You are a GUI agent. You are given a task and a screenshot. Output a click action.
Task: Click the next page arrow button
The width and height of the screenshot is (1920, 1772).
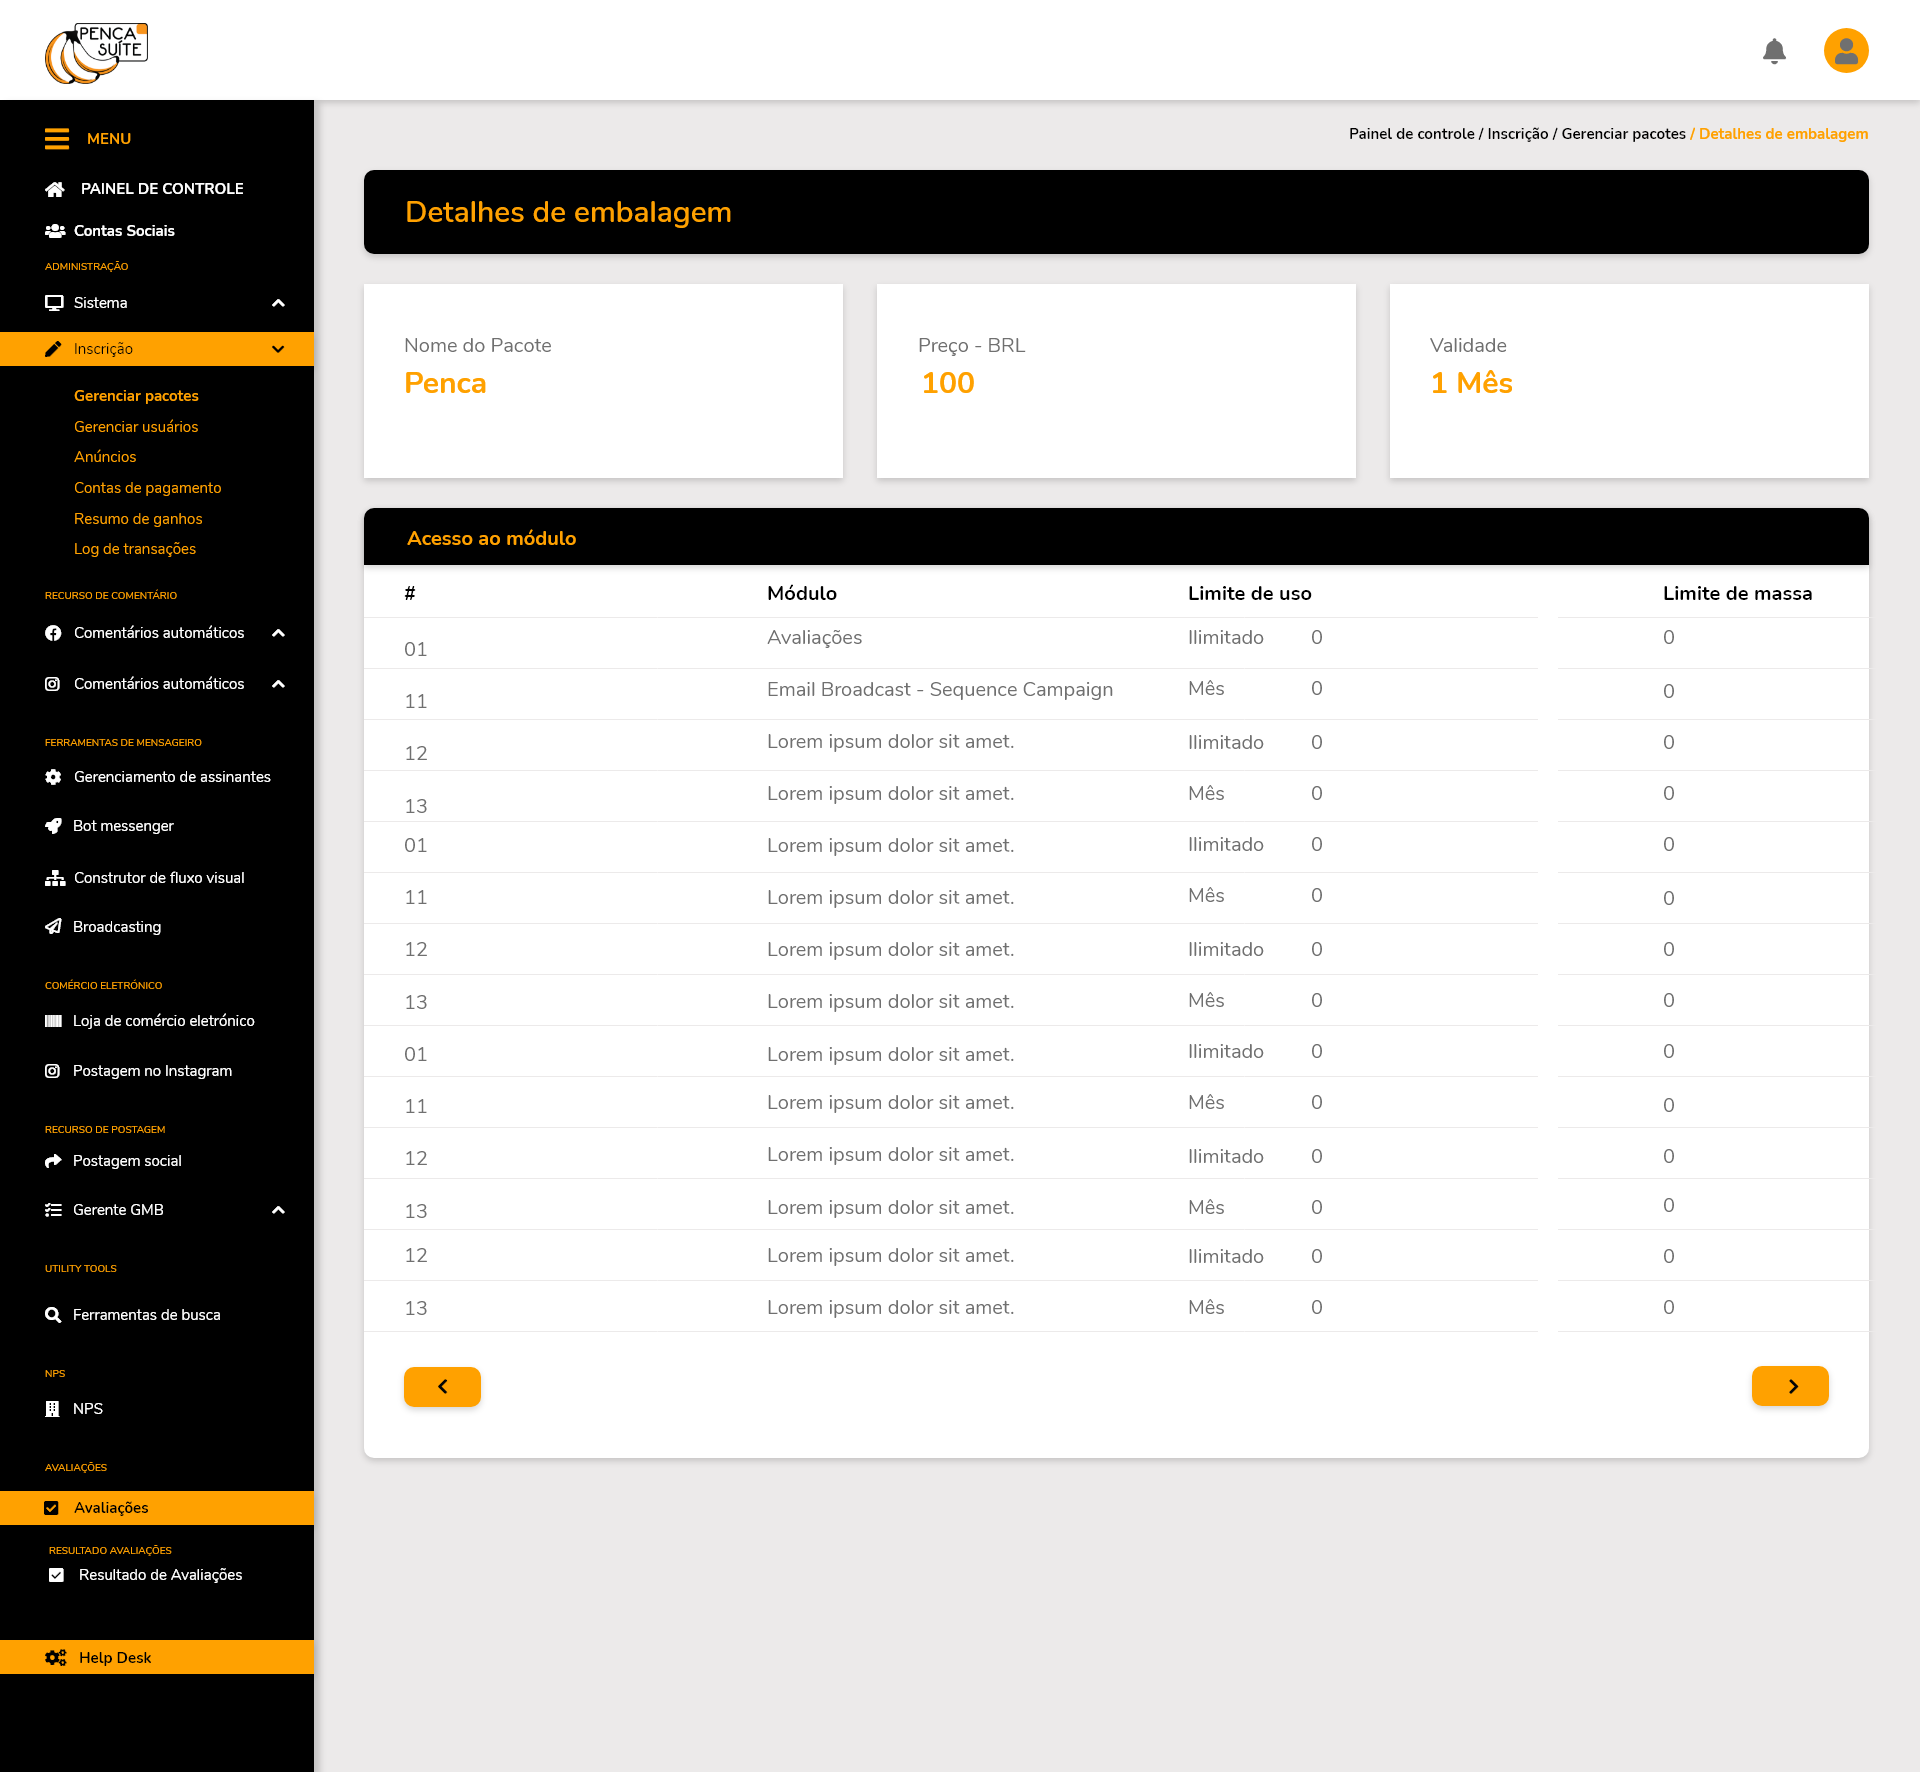[x=1790, y=1386]
